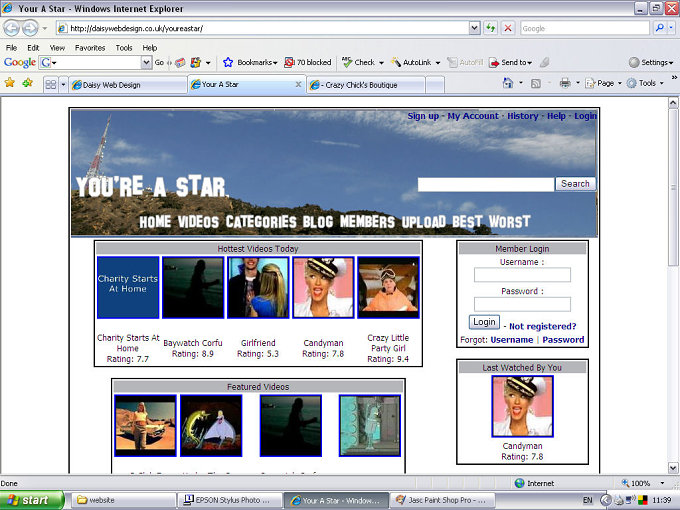The image size is (680, 510).
Task: Open the Girlfriend video thumbnail
Action: click(x=258, y=287)
